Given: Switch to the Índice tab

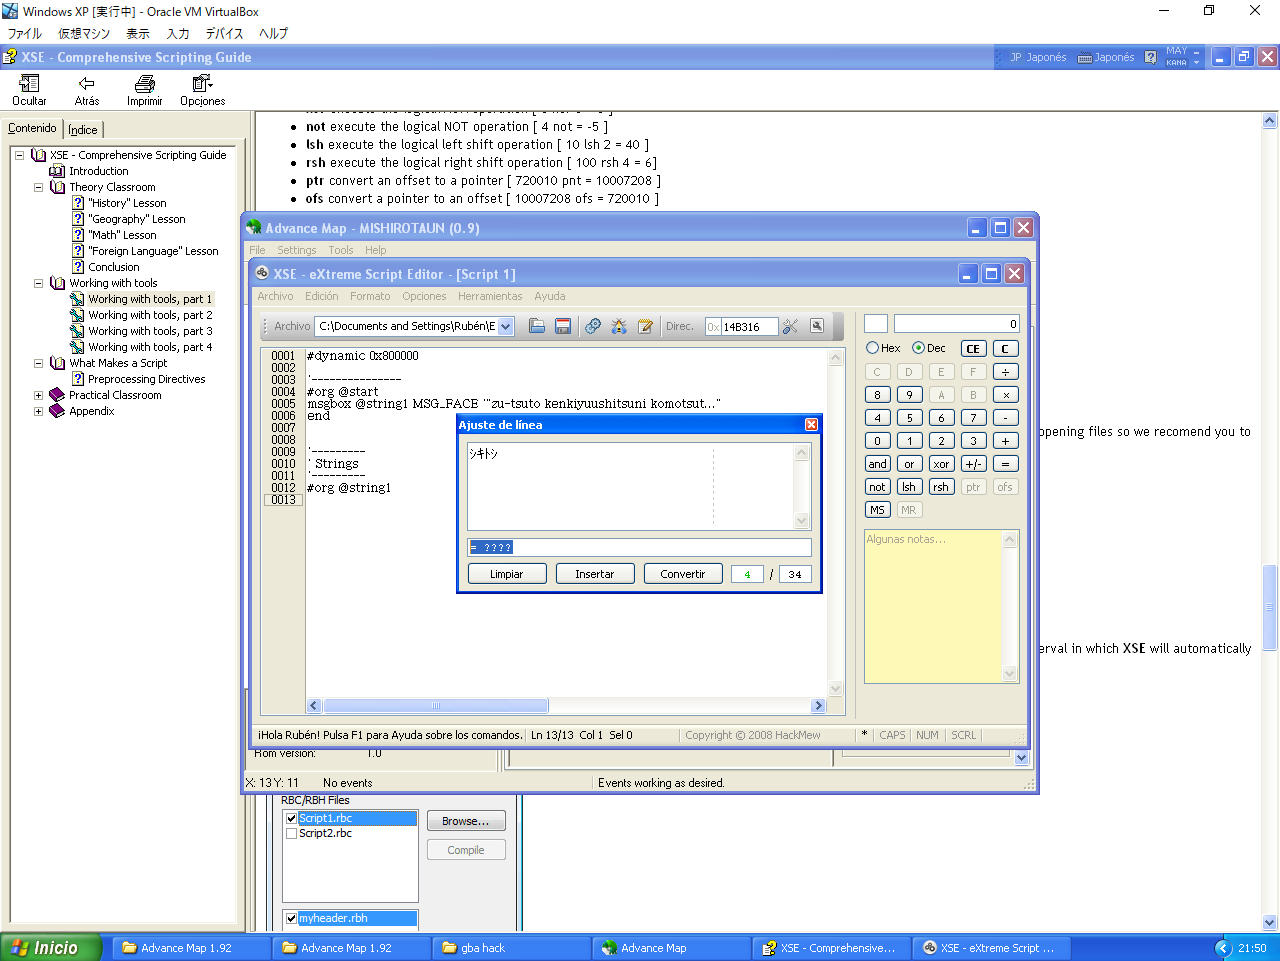Looking at the screenshot, I should coord(83,130).
